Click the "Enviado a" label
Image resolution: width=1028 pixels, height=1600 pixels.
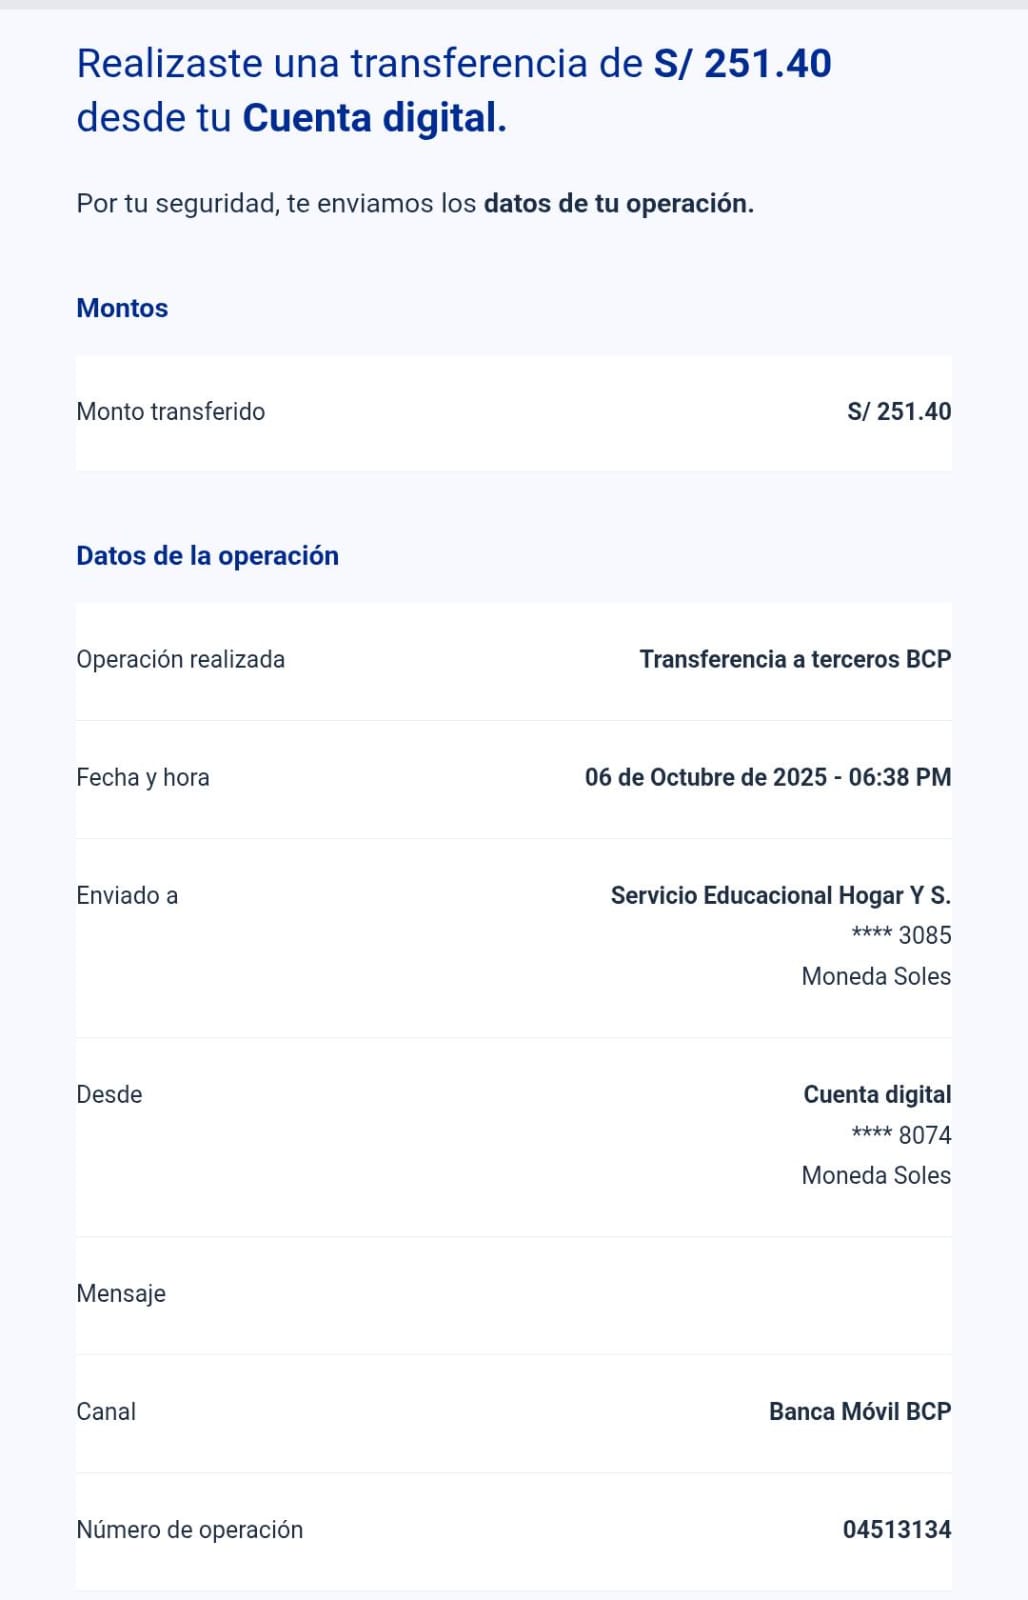(x=126, y=896)
